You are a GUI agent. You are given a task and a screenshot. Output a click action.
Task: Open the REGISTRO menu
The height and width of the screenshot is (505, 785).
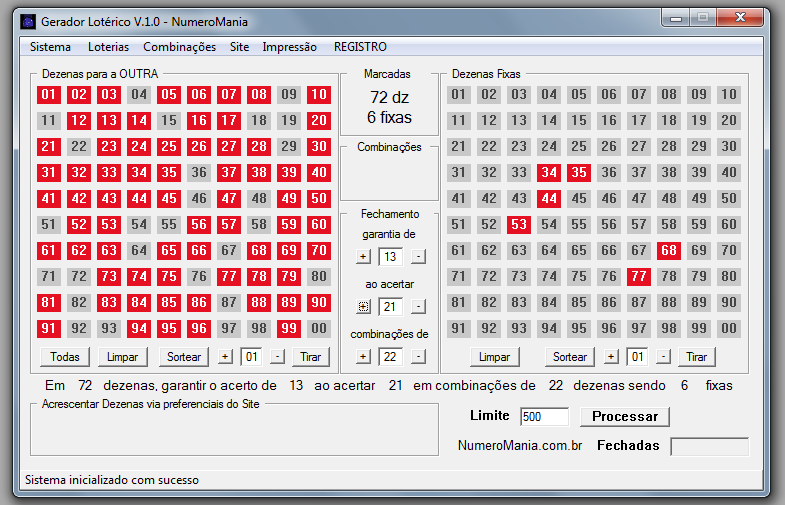(x=360, y=47)
